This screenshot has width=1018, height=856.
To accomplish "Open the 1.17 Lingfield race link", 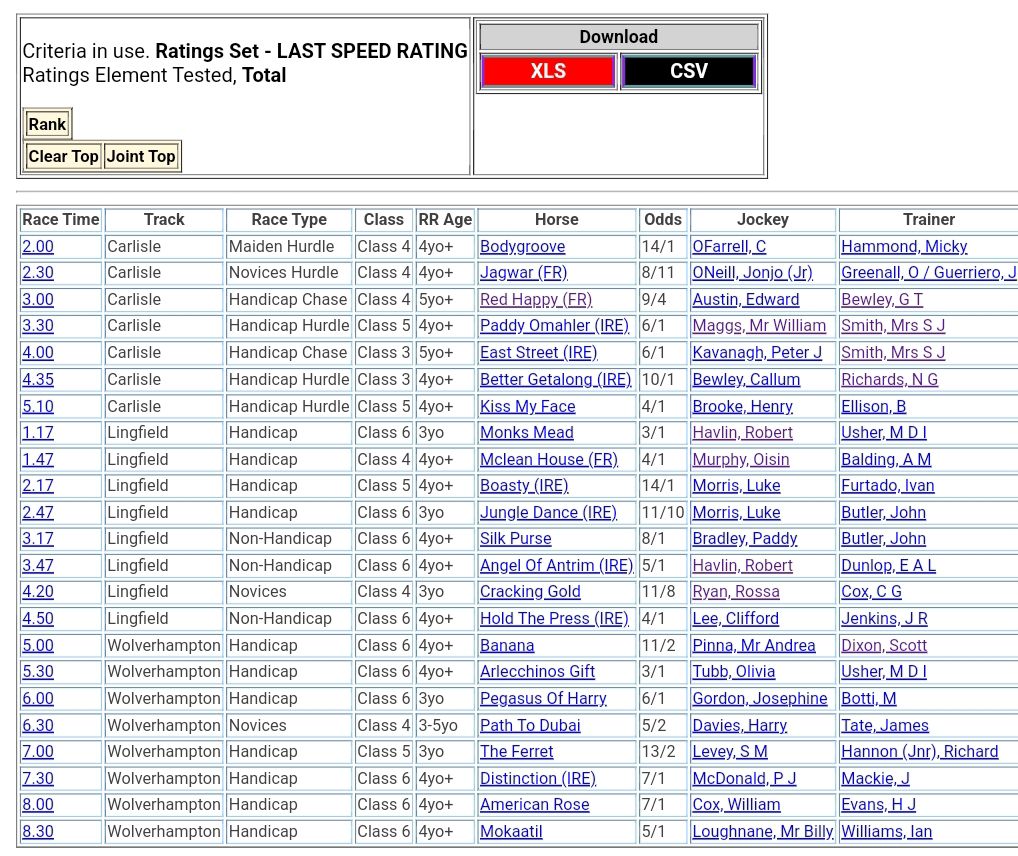I will 38,433.
